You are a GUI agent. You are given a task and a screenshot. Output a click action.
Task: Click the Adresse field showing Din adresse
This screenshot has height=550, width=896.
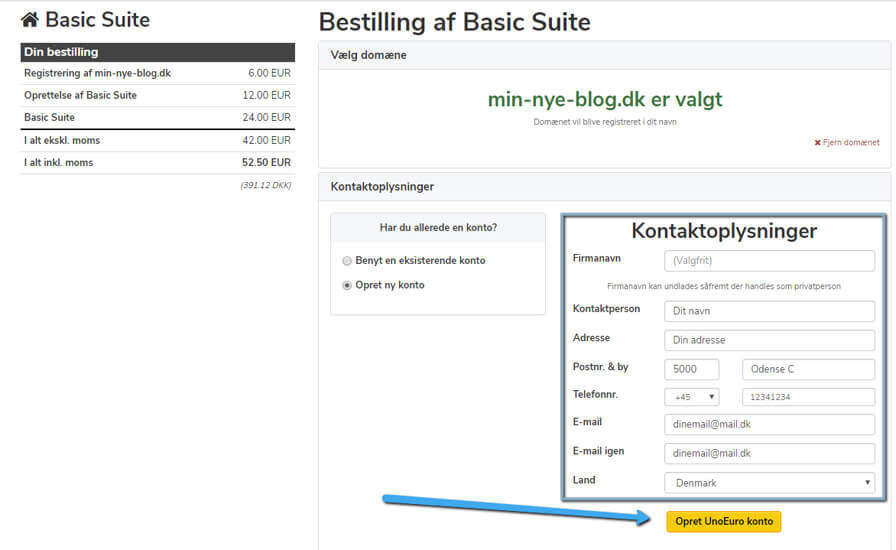pyautogui.click(x=769, y=340)
